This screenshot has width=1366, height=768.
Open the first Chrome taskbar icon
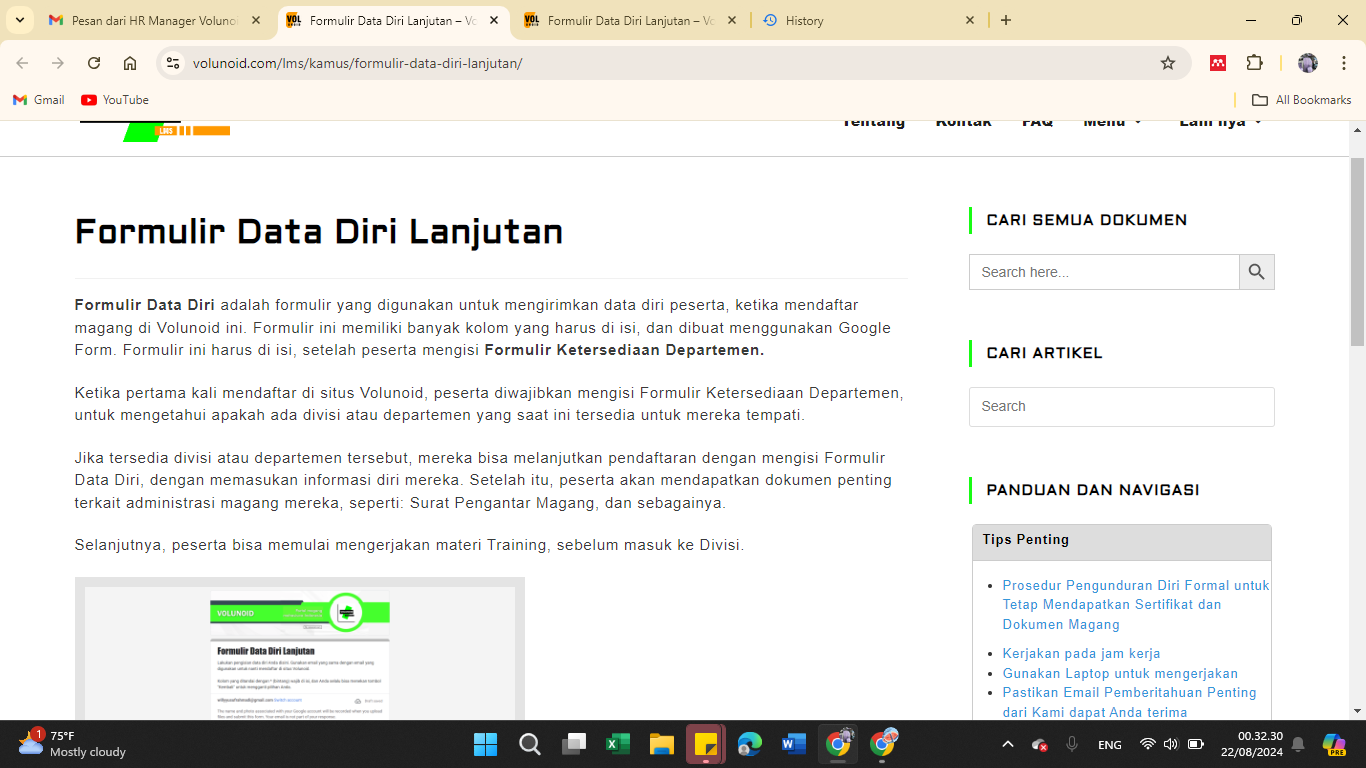838,744
